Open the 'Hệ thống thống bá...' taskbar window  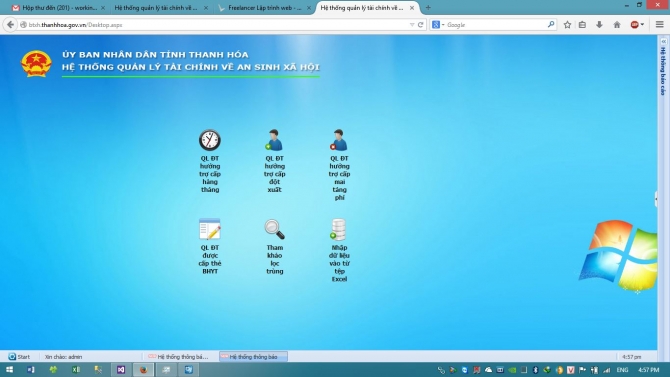click(178, 356)
